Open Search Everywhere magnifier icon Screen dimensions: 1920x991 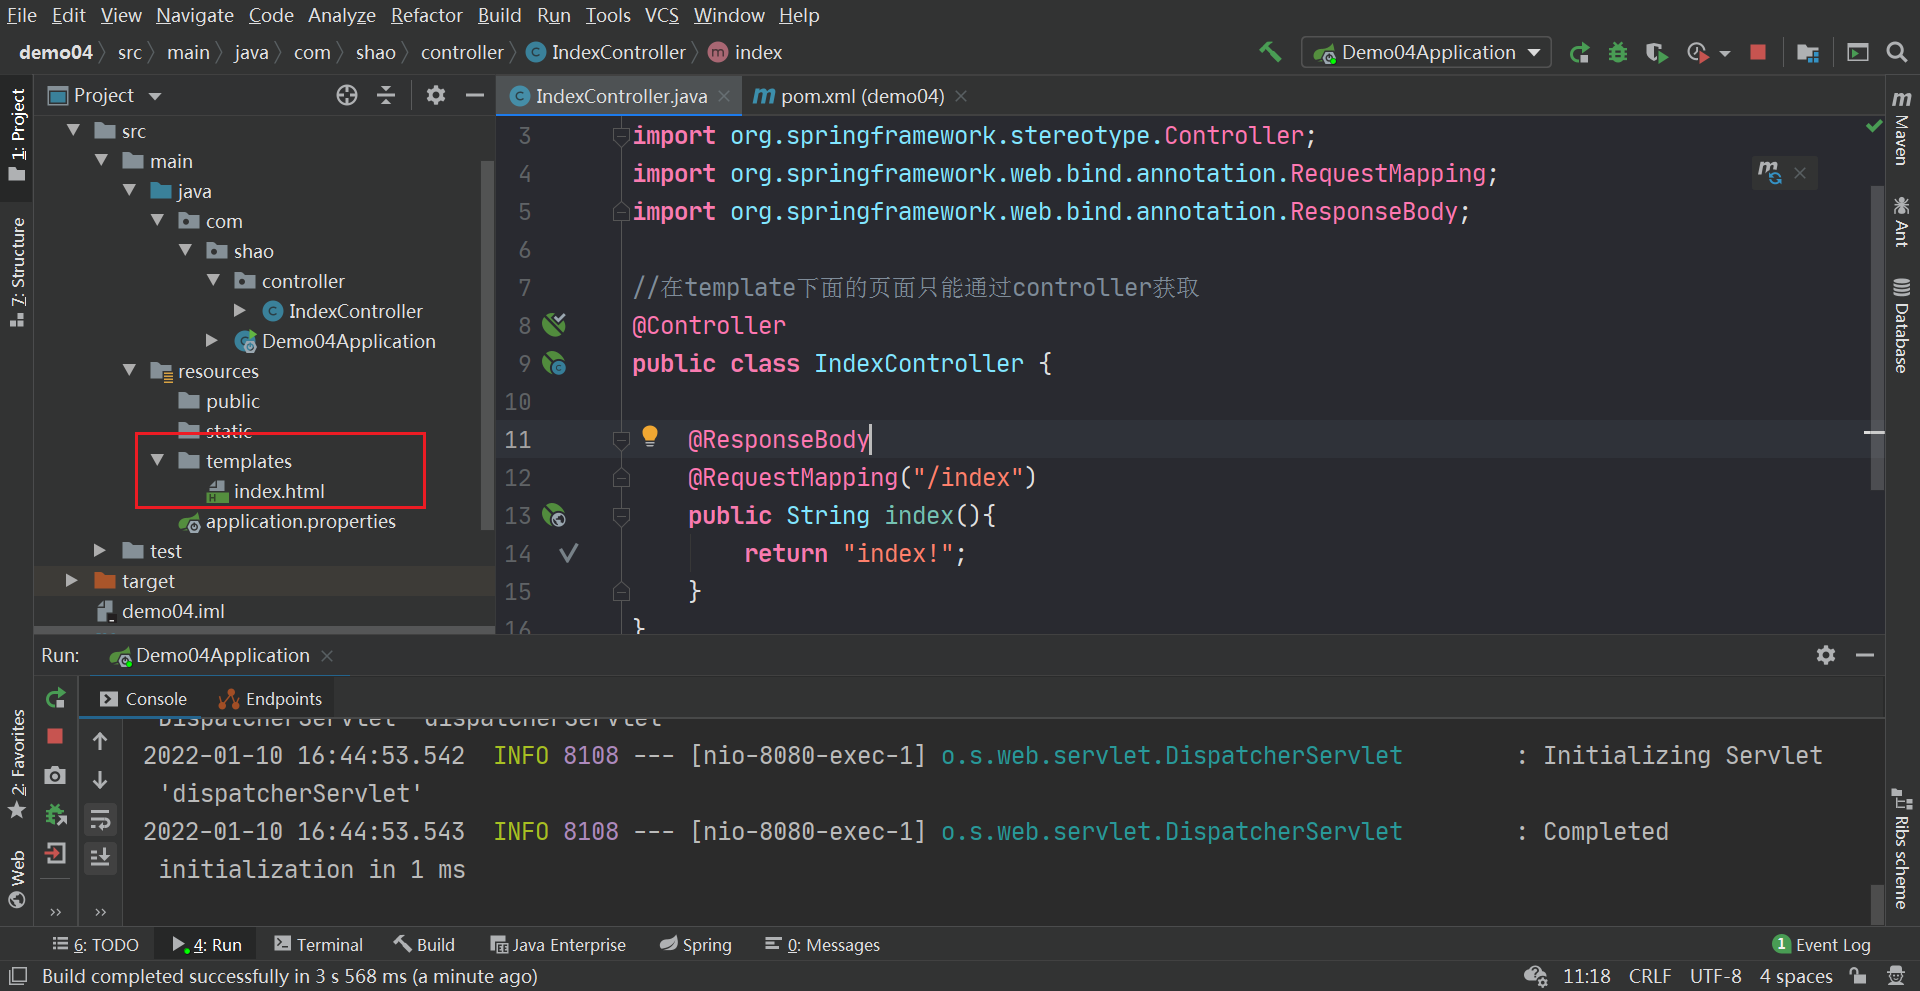tap(1896, 52)
